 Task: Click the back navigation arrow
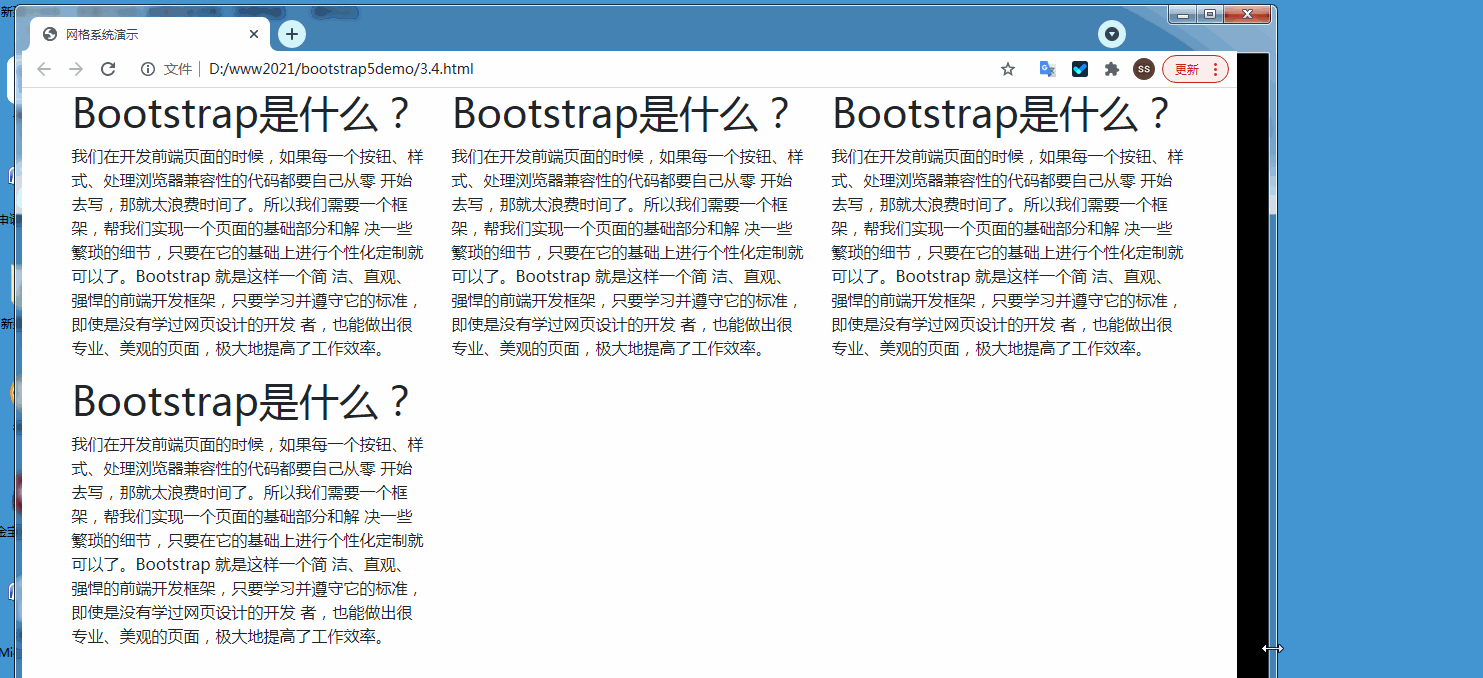tap(43, 68)
